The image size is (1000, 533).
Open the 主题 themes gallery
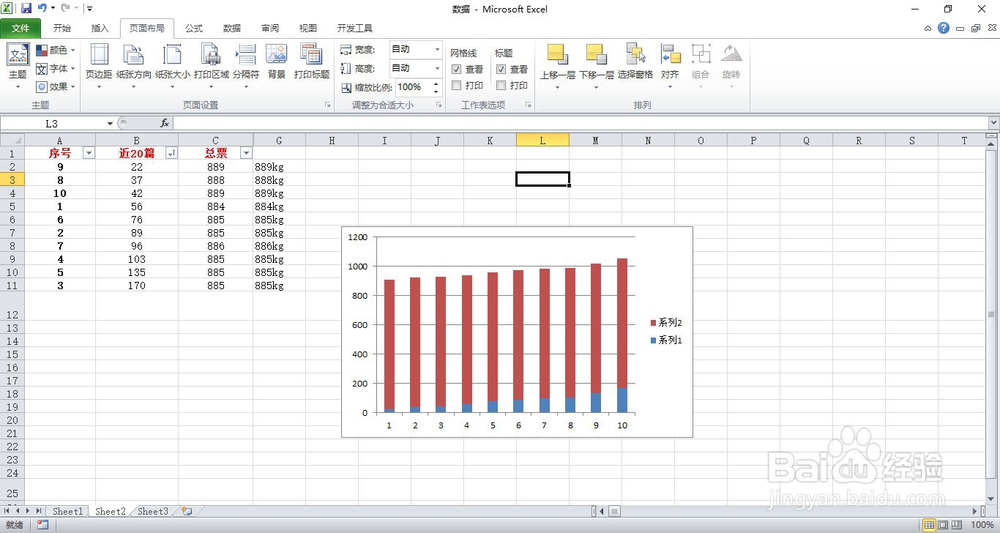pos(18,67)
